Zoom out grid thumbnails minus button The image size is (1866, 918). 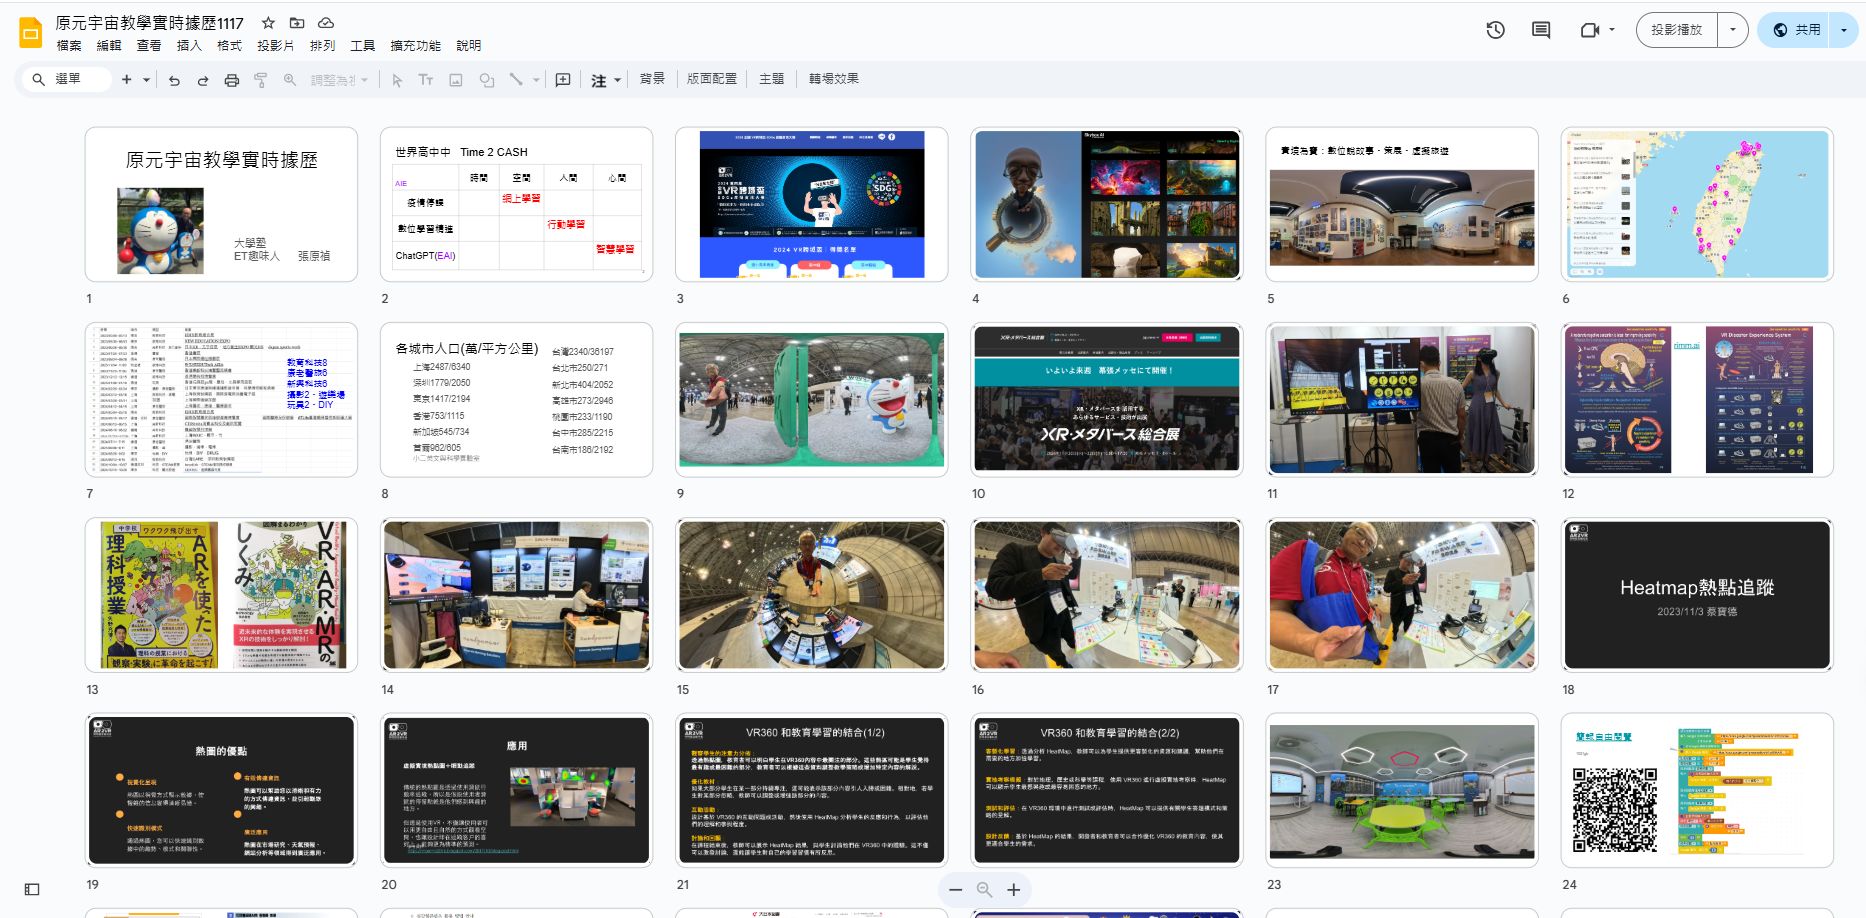[956, 890]
